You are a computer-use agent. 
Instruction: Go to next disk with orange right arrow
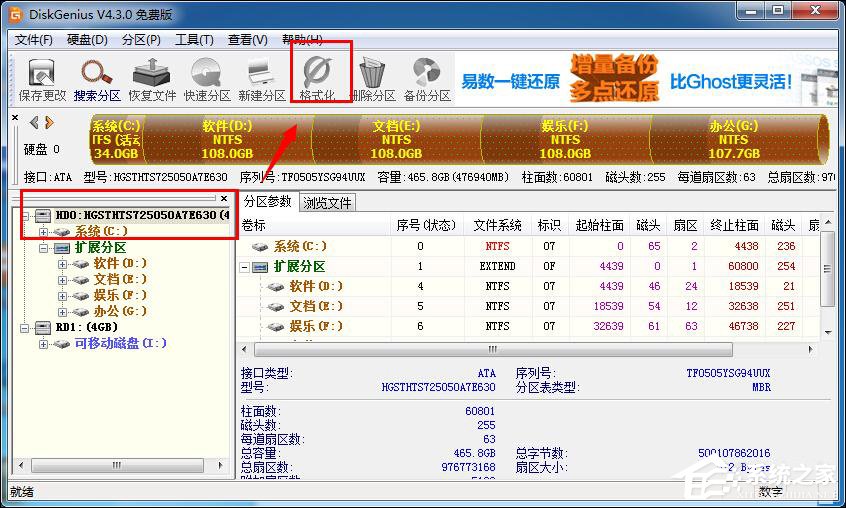click(50, 123)
